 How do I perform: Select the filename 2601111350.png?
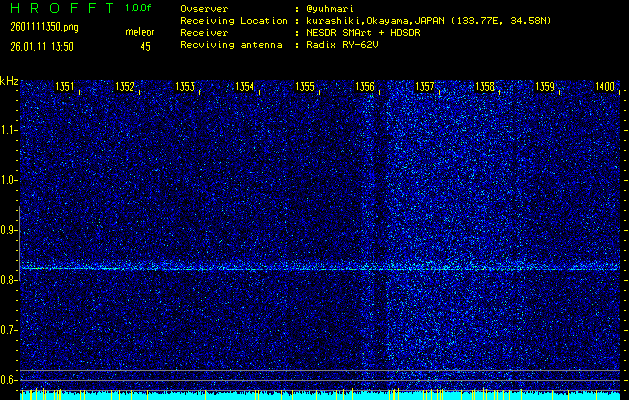(45, 27)
